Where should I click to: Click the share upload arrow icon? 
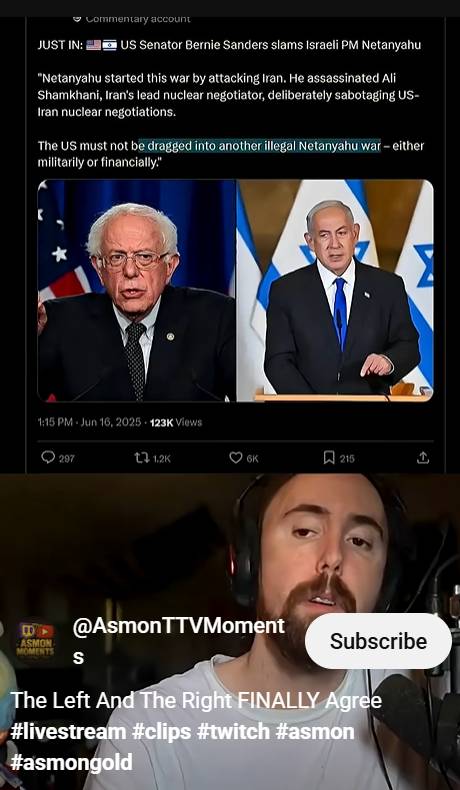coord(423,457)
